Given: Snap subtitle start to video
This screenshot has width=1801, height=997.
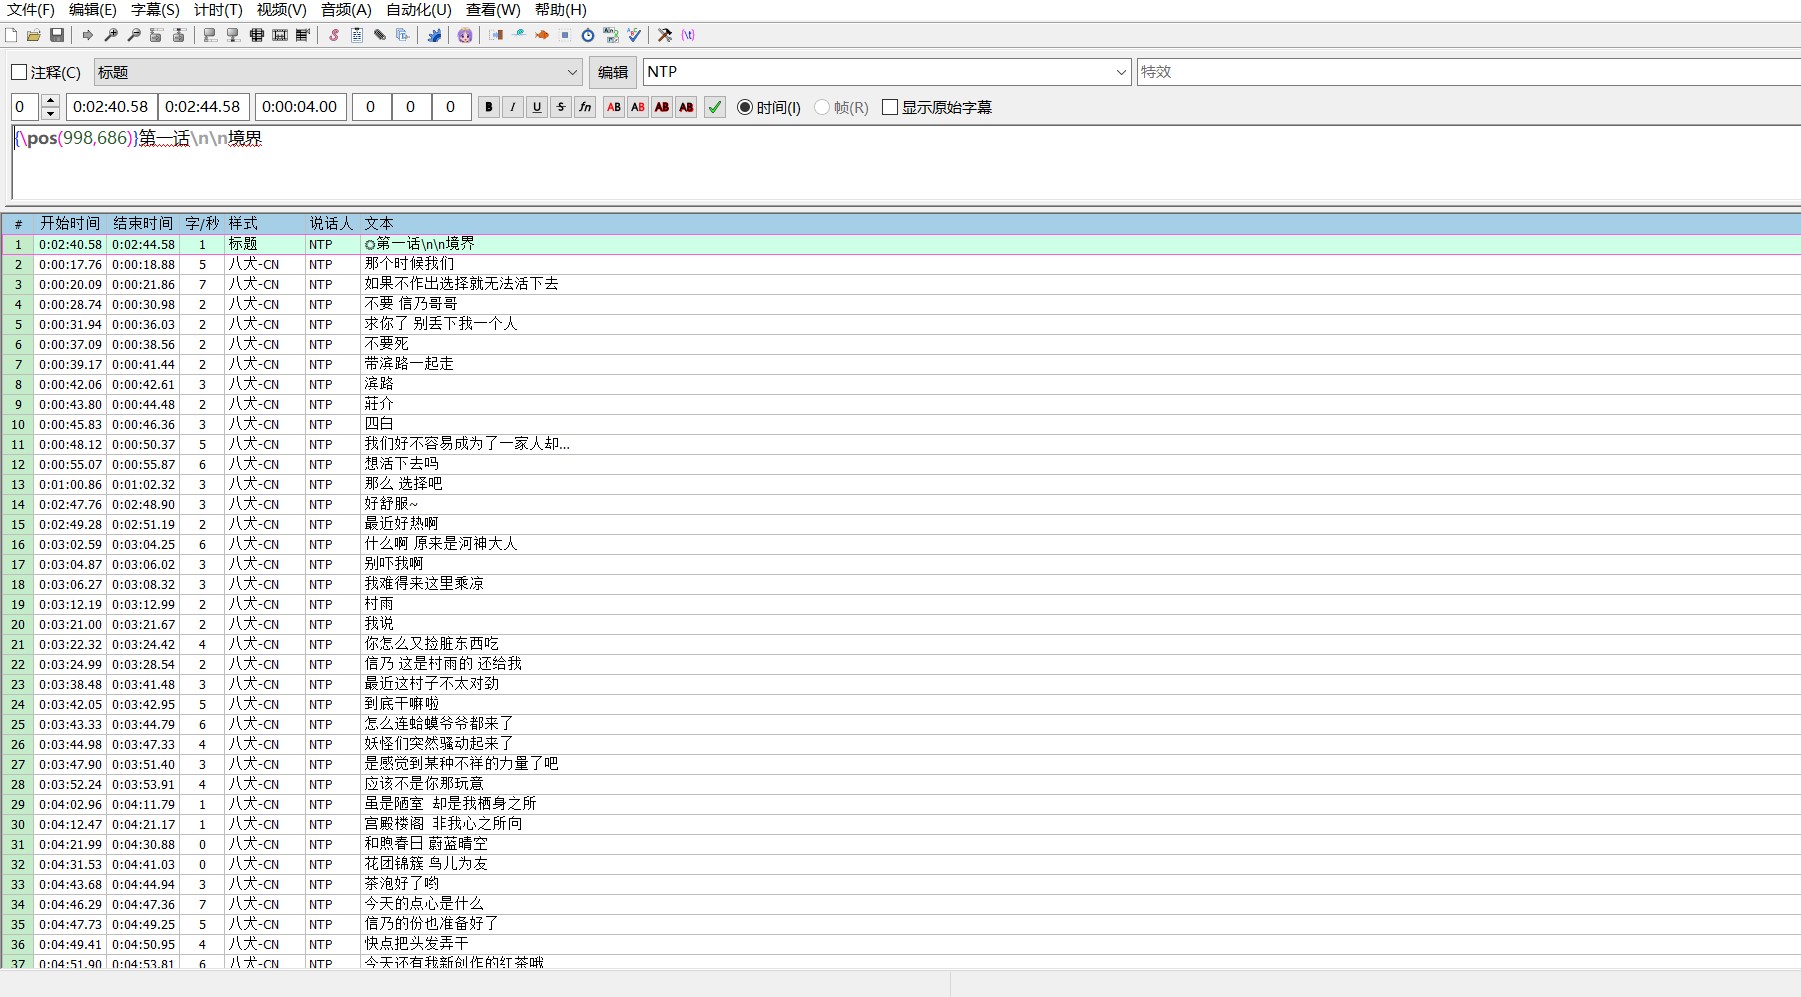Looking at the screenshot, I should (210, 35).
